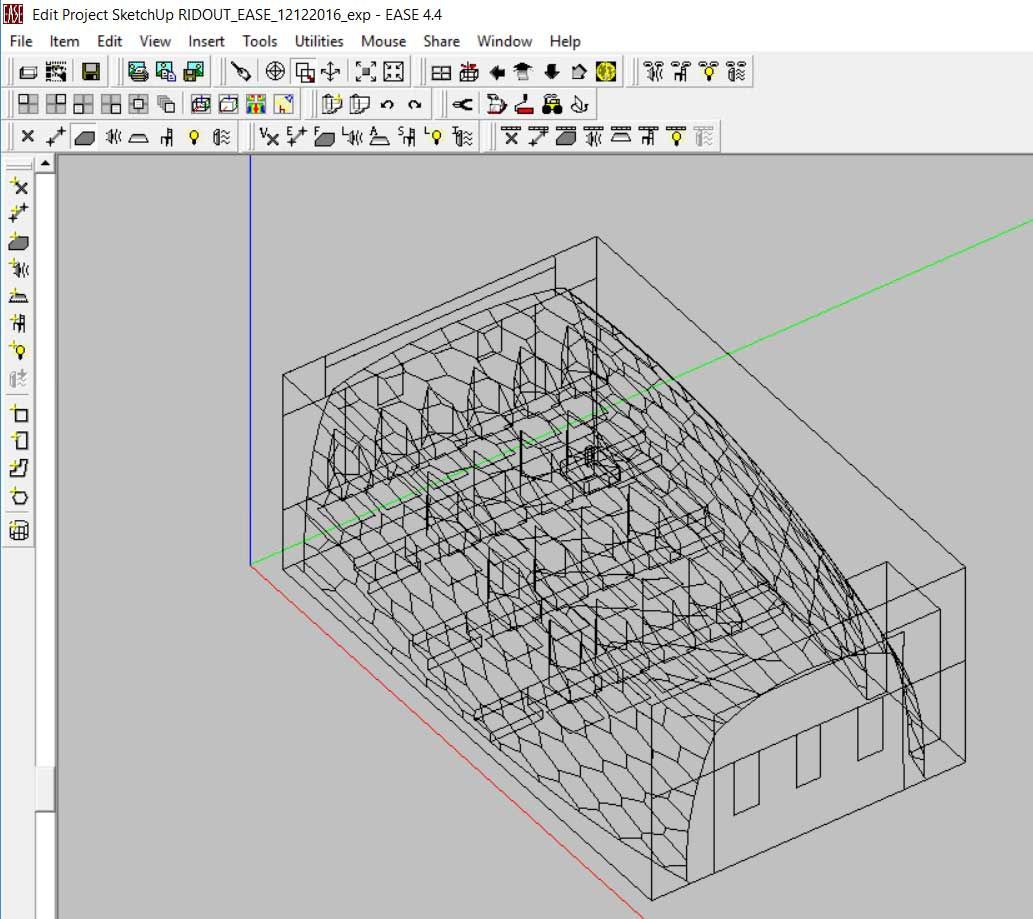Toggle edges visibility icon in third toolbar

coord(56,136)
